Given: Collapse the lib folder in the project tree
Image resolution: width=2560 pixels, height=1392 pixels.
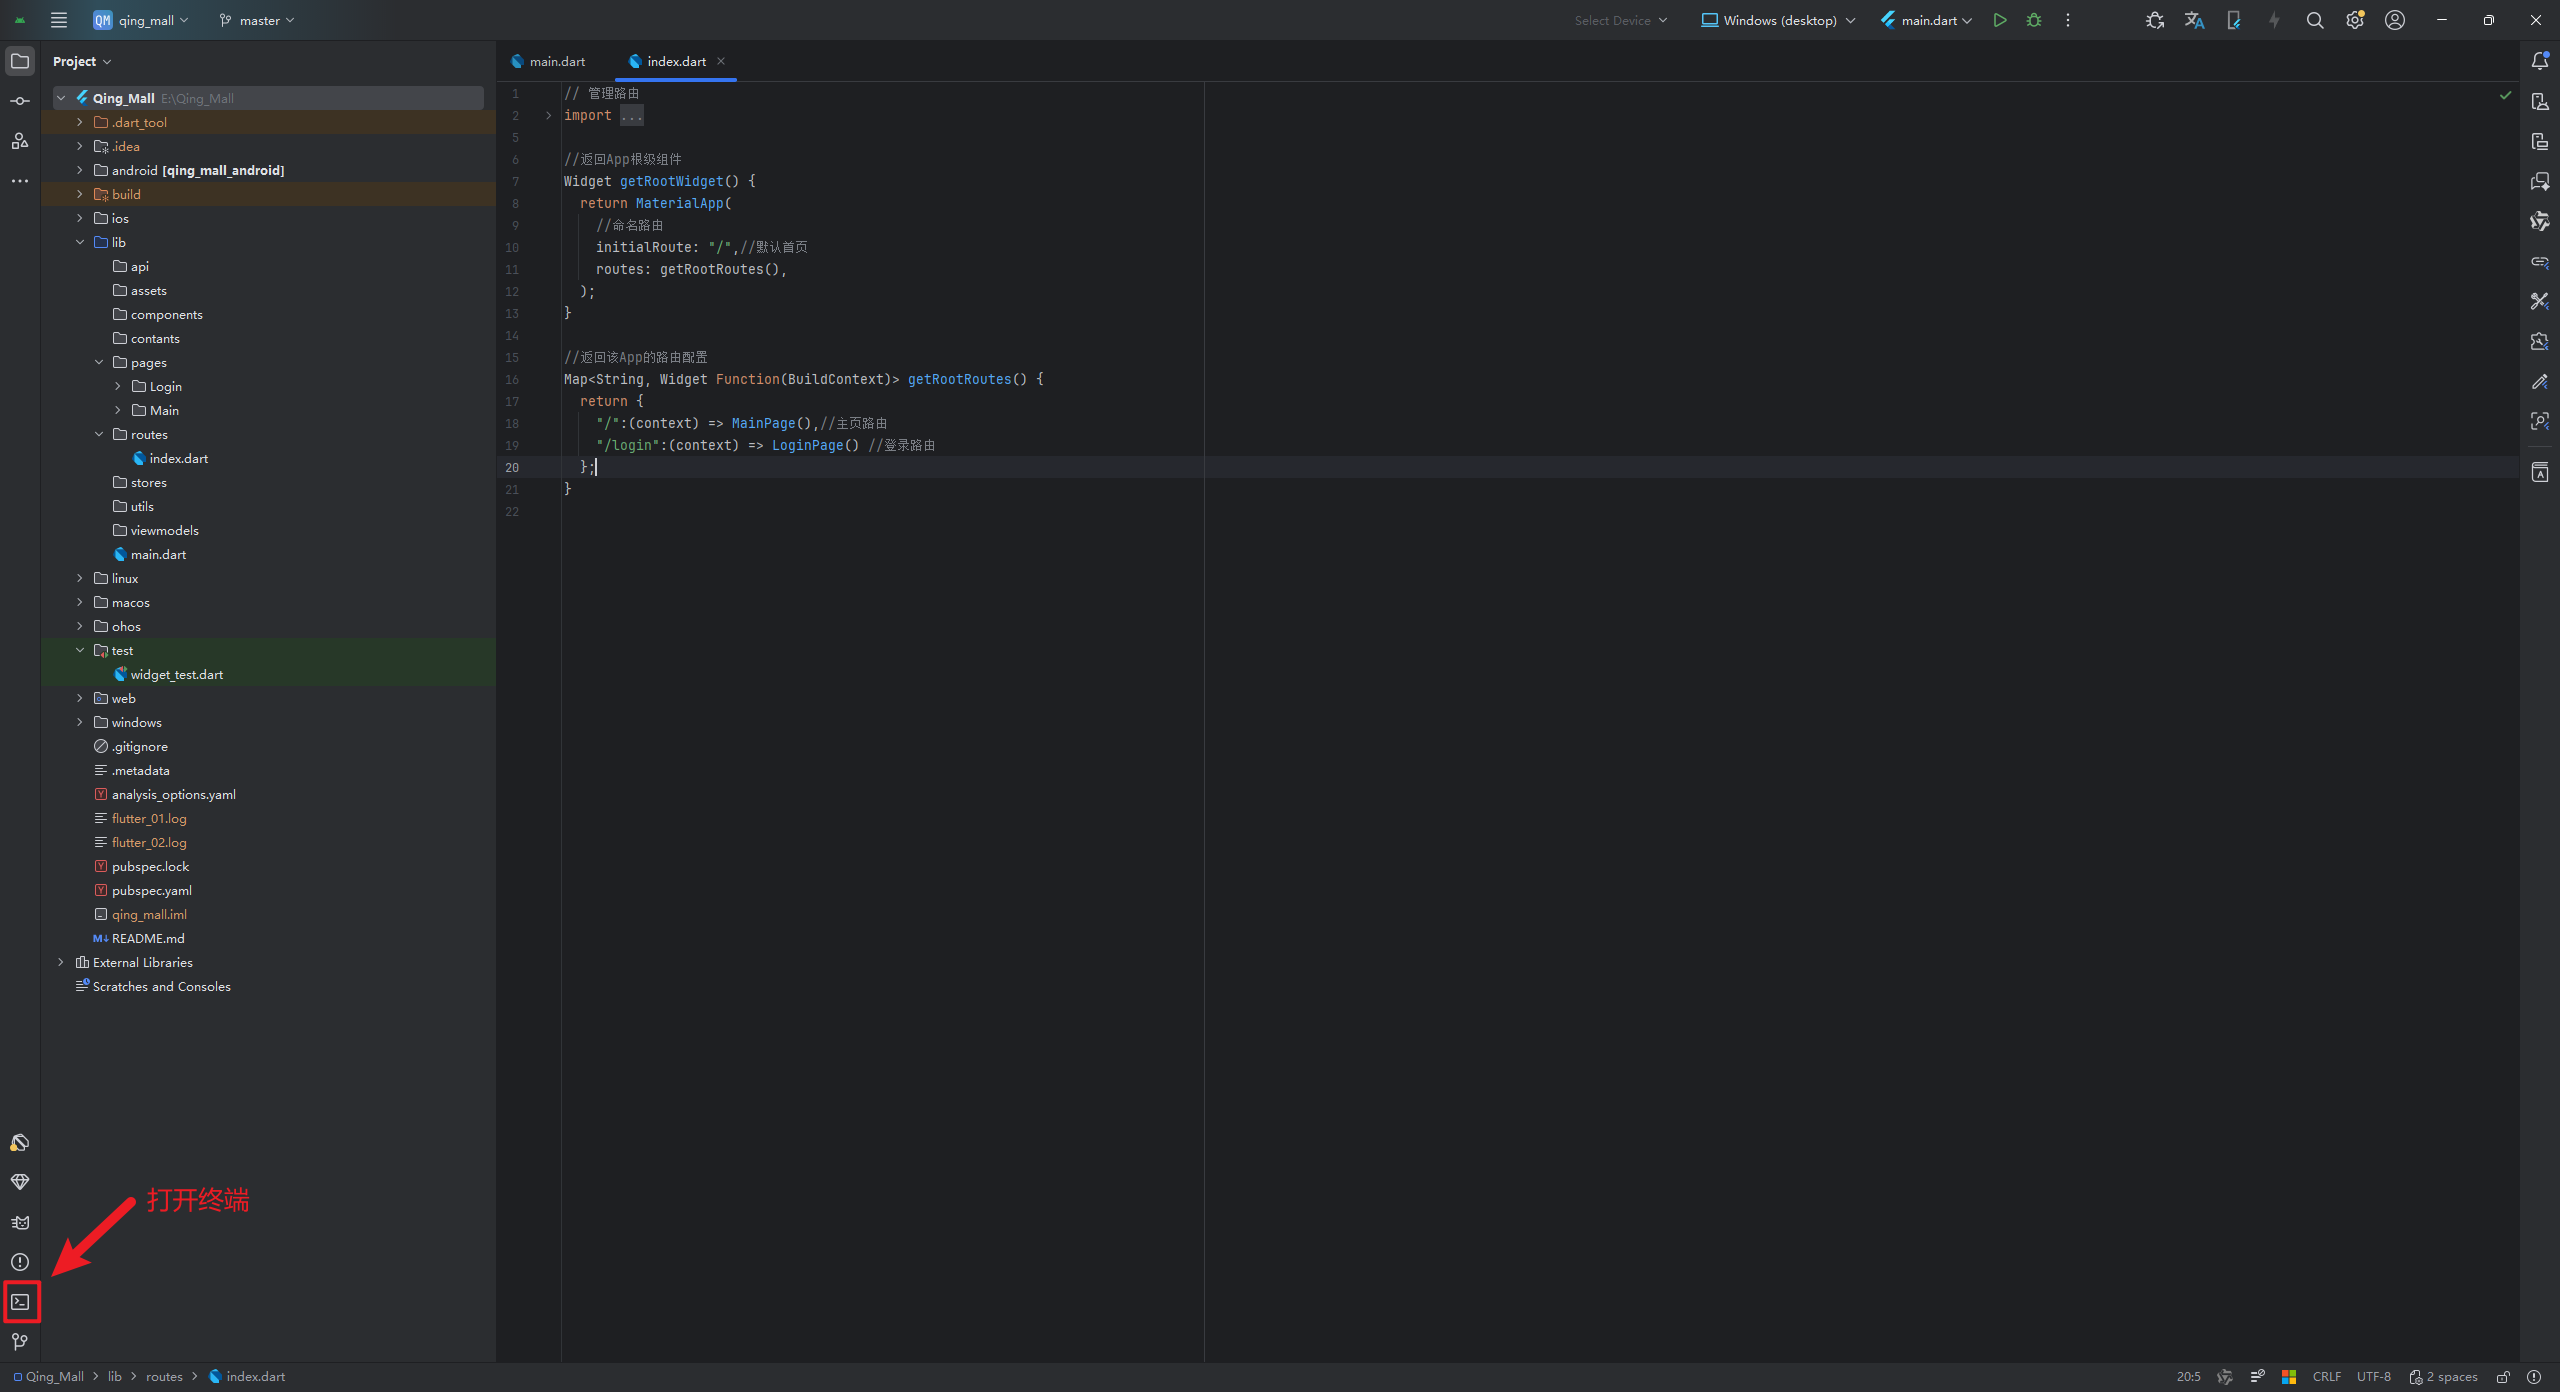Looking at the screenshot, I should [x=80, y=242].
